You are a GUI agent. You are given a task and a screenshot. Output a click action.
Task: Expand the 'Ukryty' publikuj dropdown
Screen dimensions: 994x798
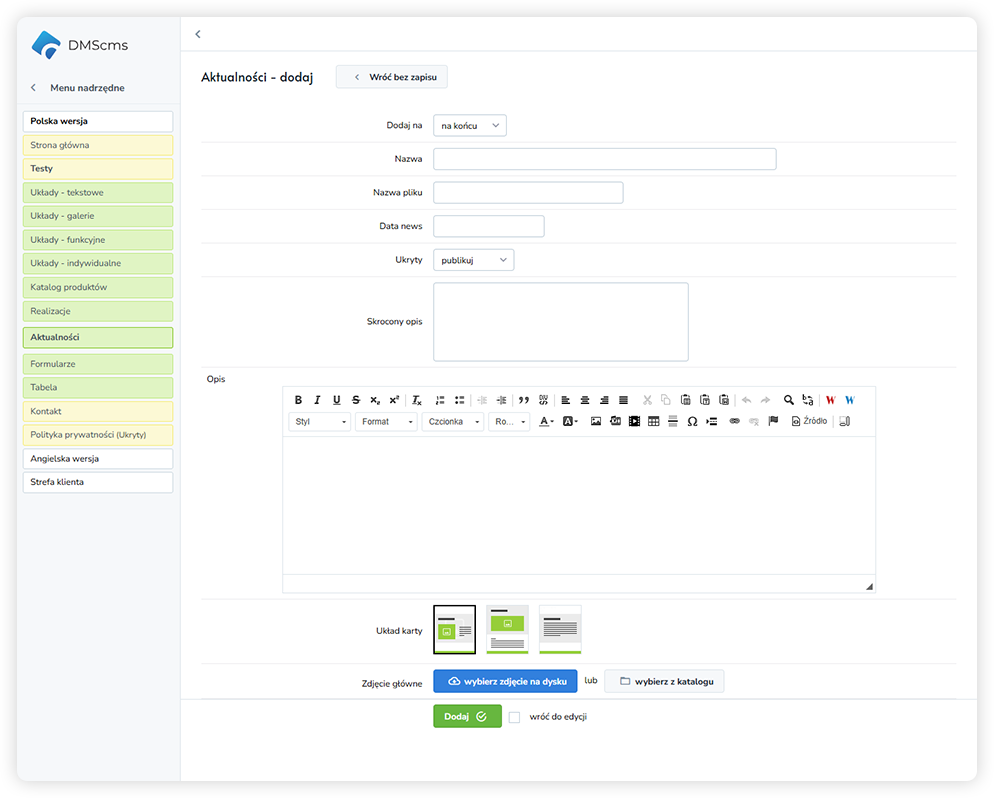474,260
